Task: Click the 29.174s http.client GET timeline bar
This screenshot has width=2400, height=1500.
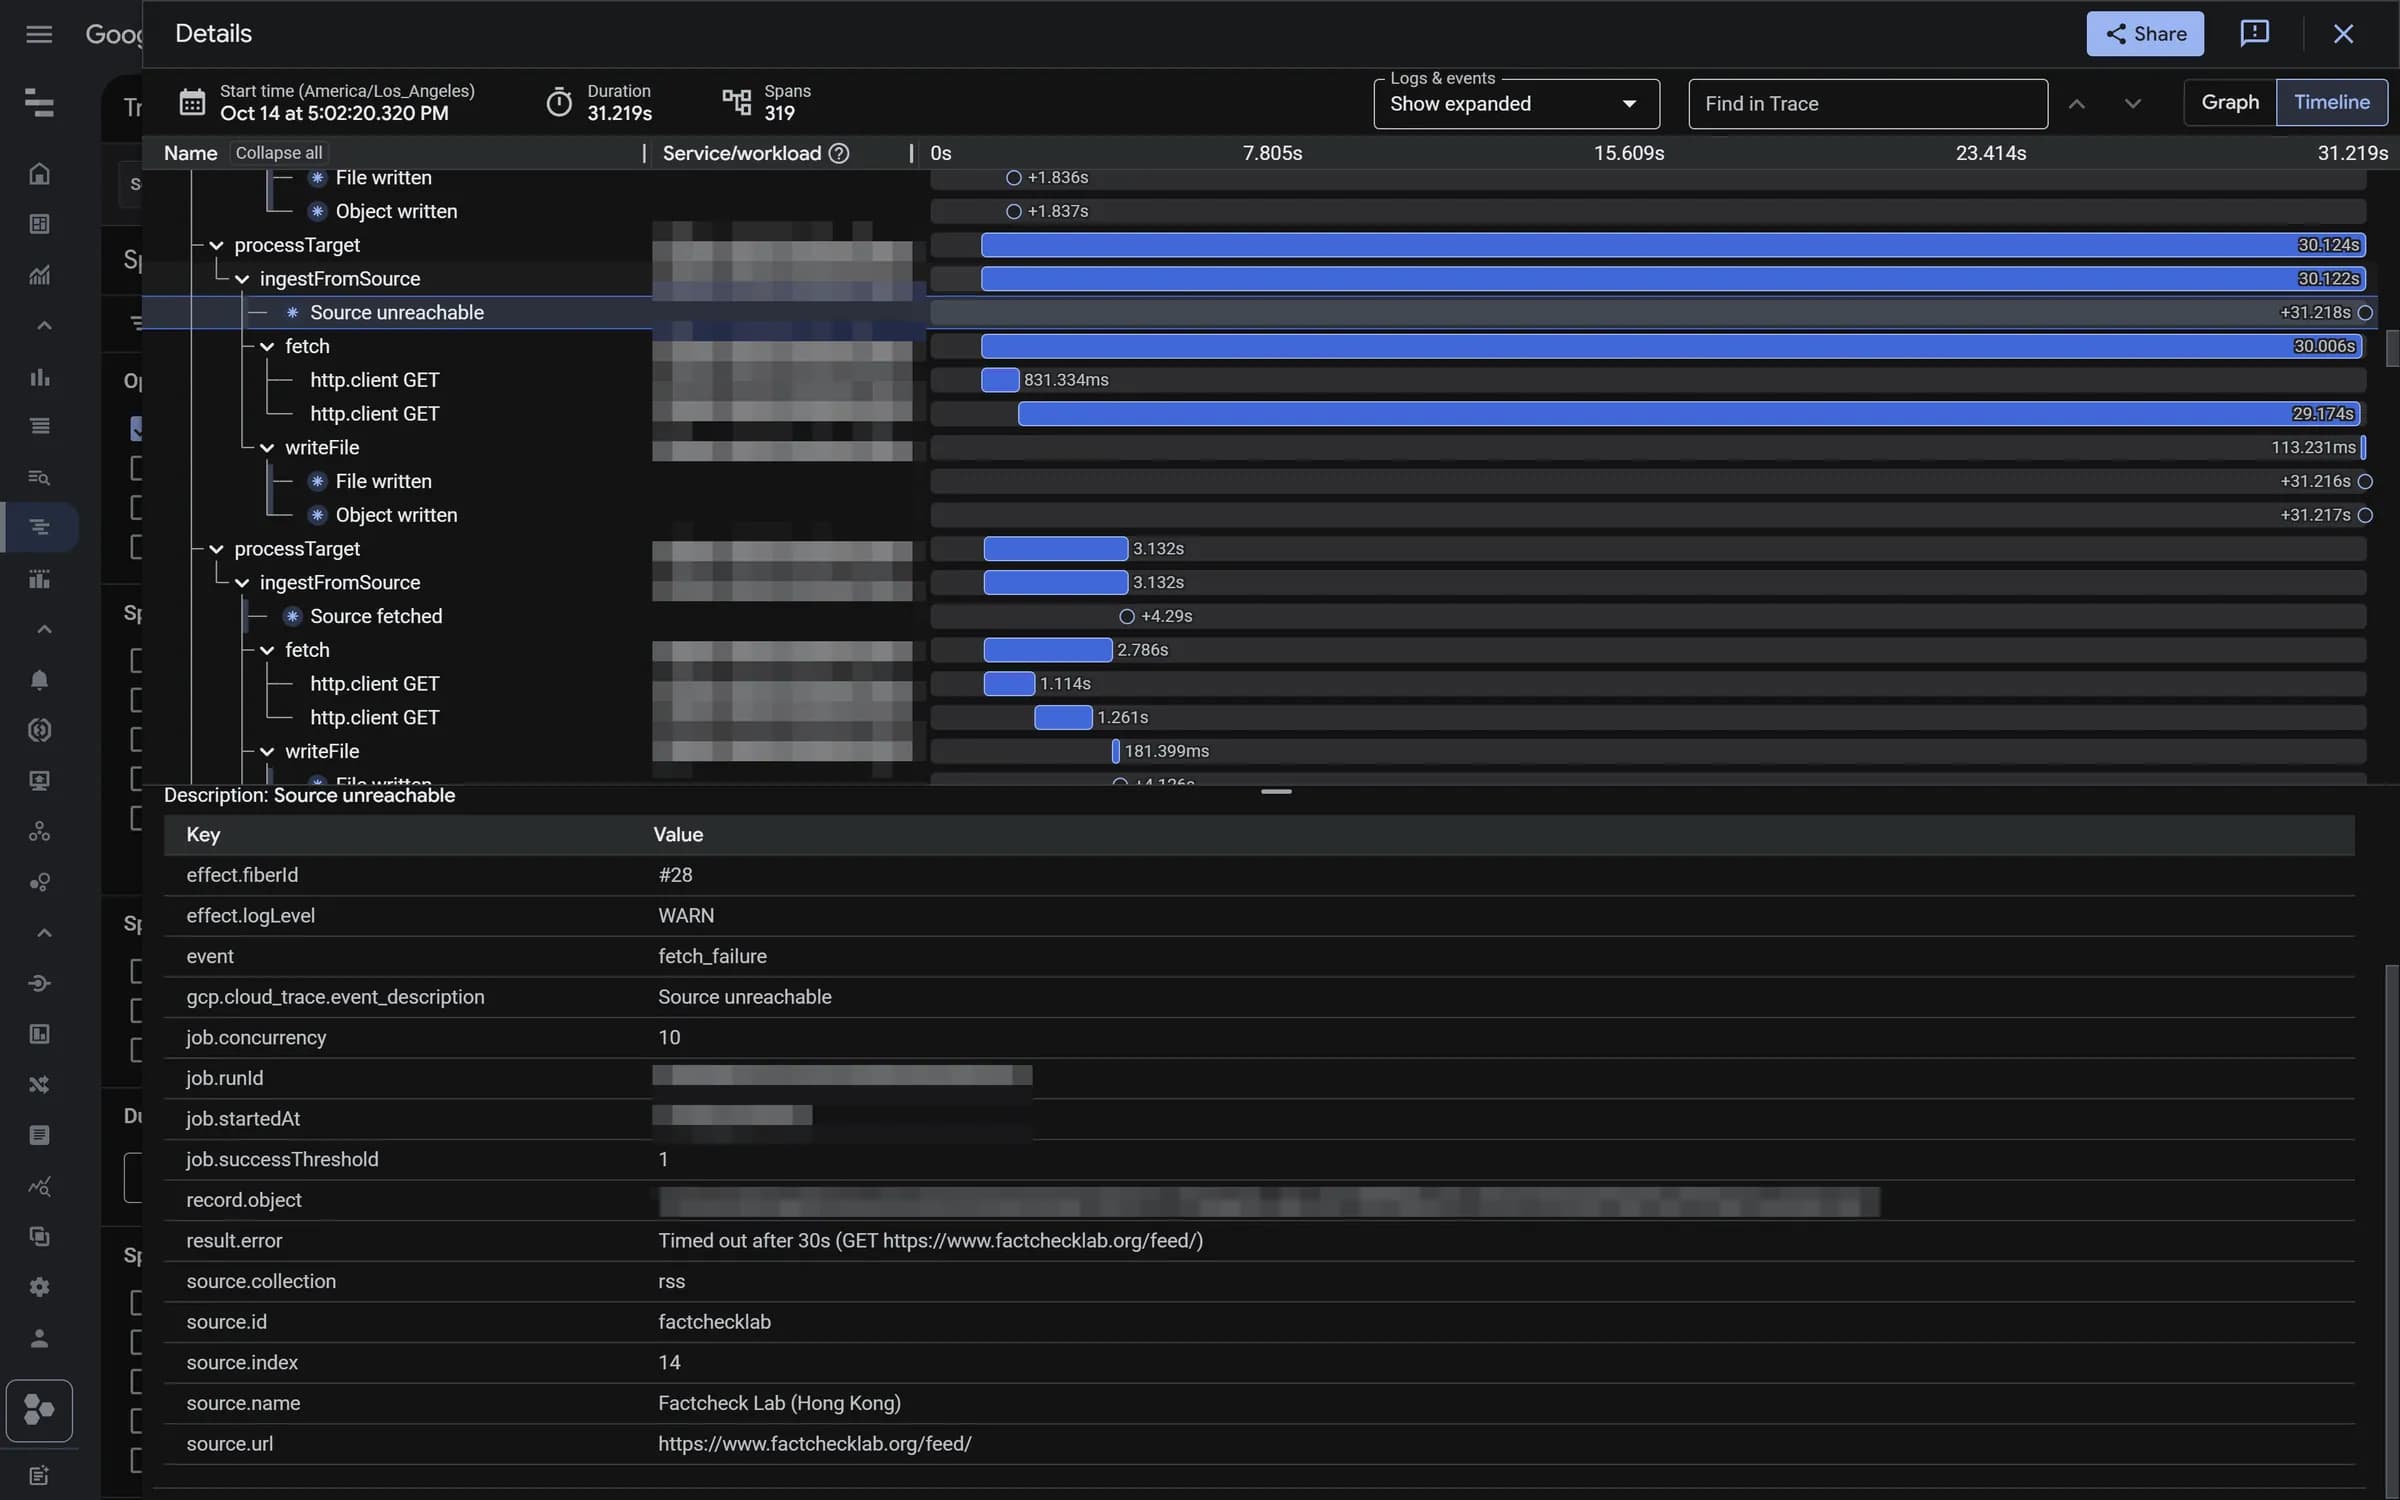Action: [x=1690, y=414]
